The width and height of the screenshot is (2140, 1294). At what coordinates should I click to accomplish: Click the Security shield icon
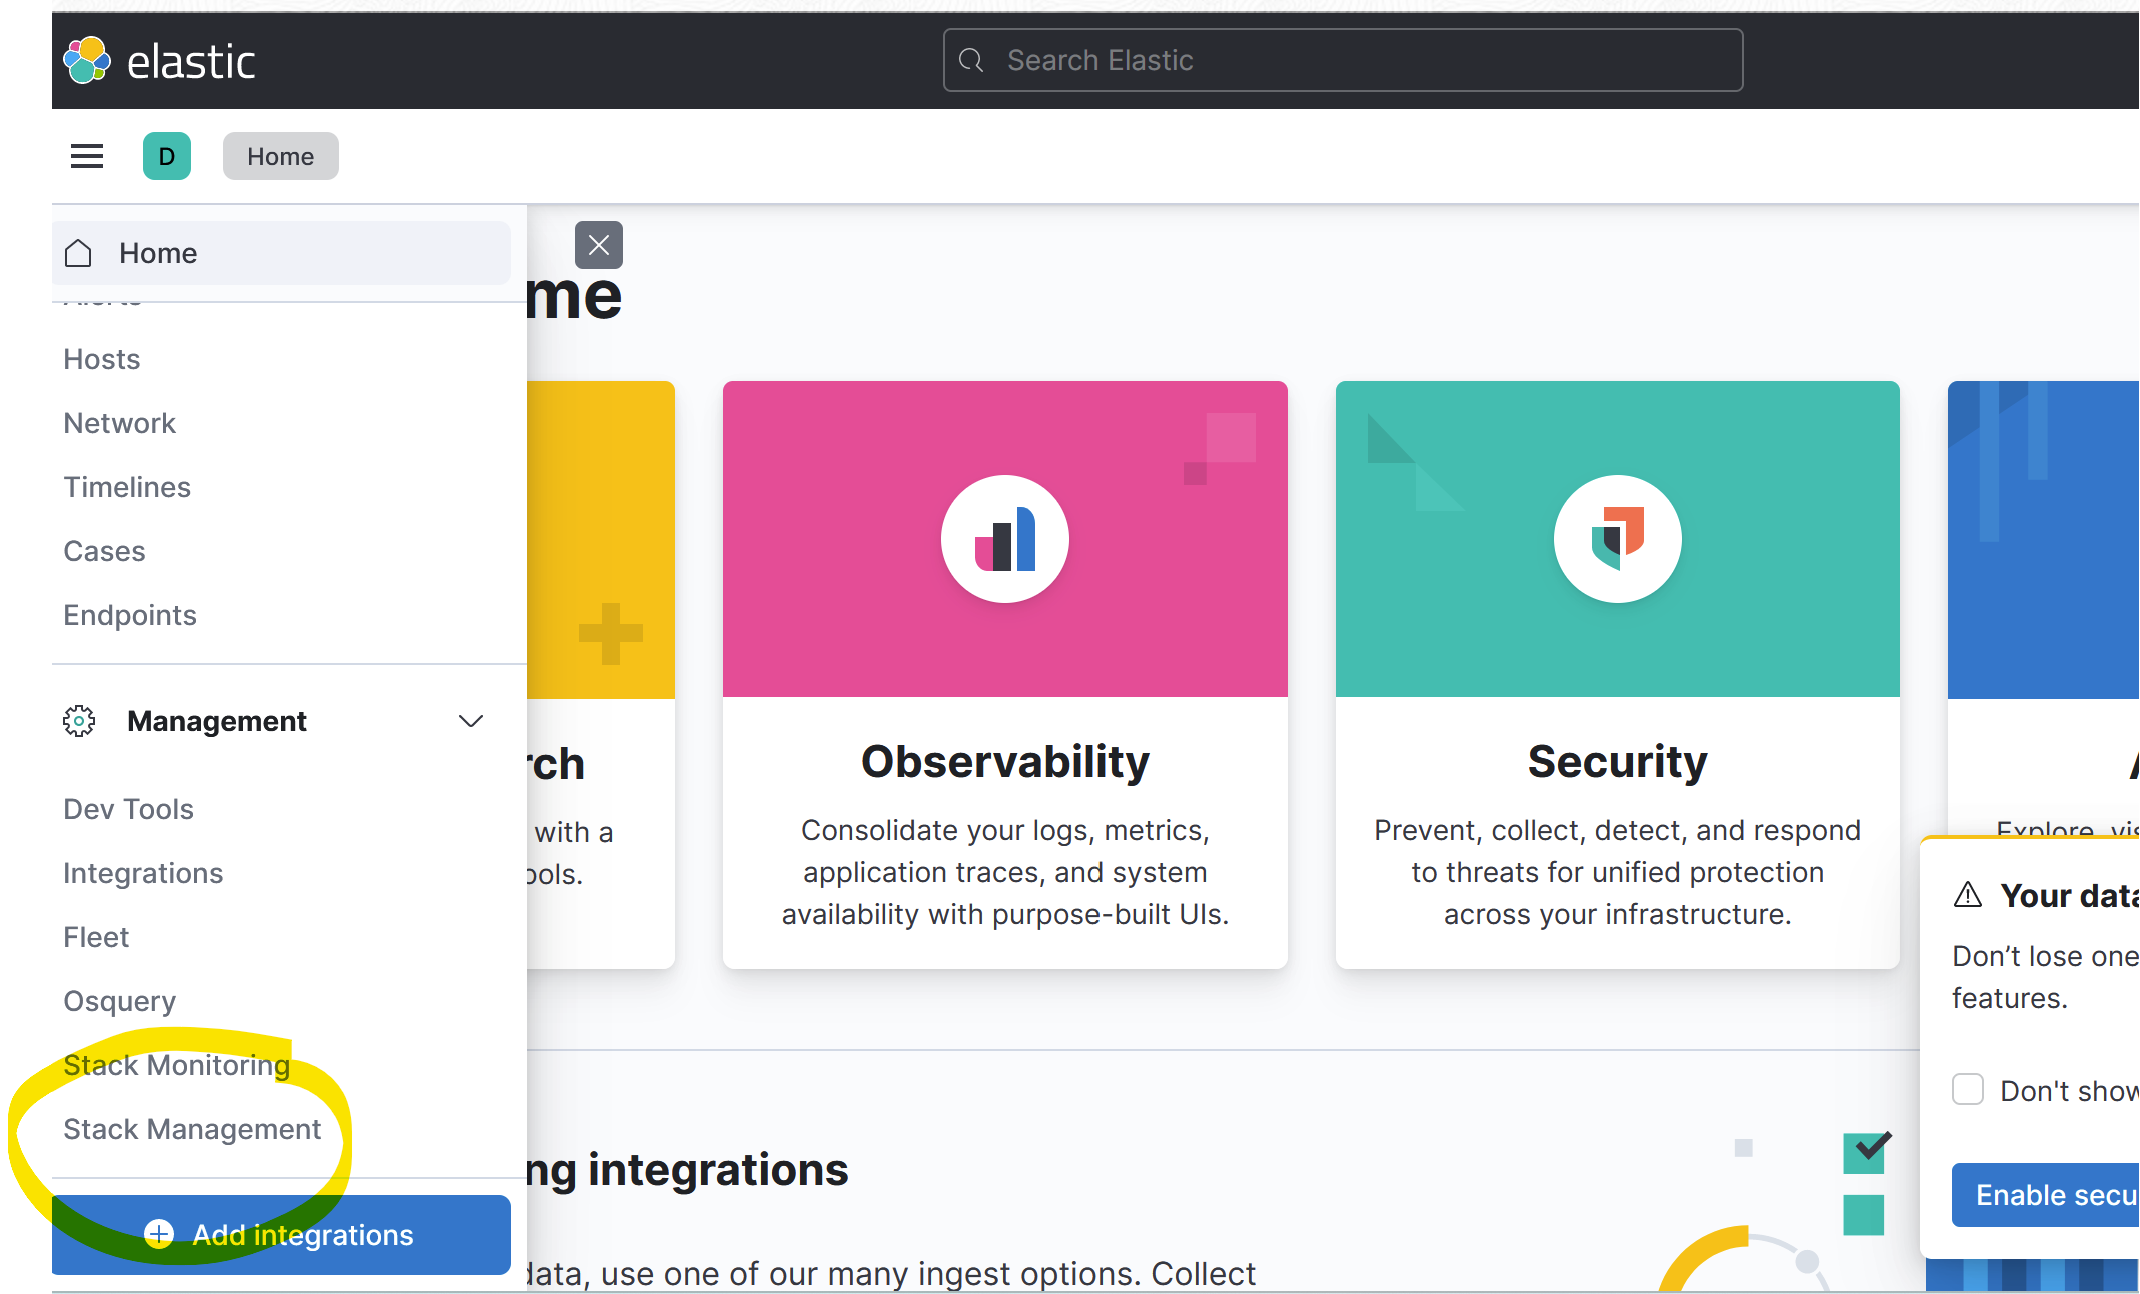click(1617, 539)
